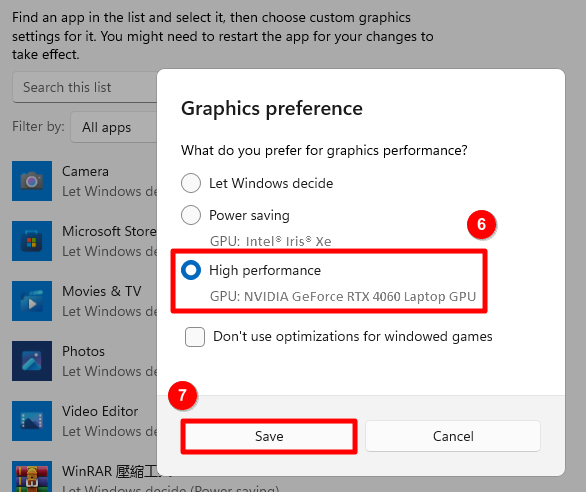
Task: Select the Camera entry in list
Action: point(85,171)
